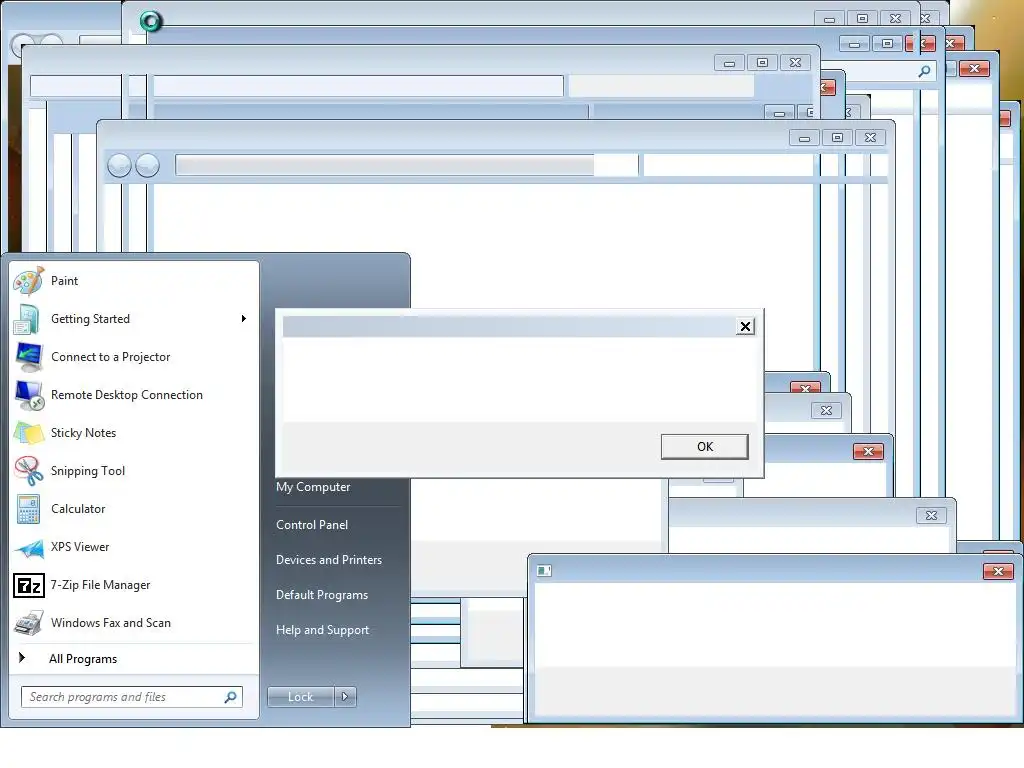Launch the Snipping Tool
This screenshot has width=1024, height=768.
point(134,471)
